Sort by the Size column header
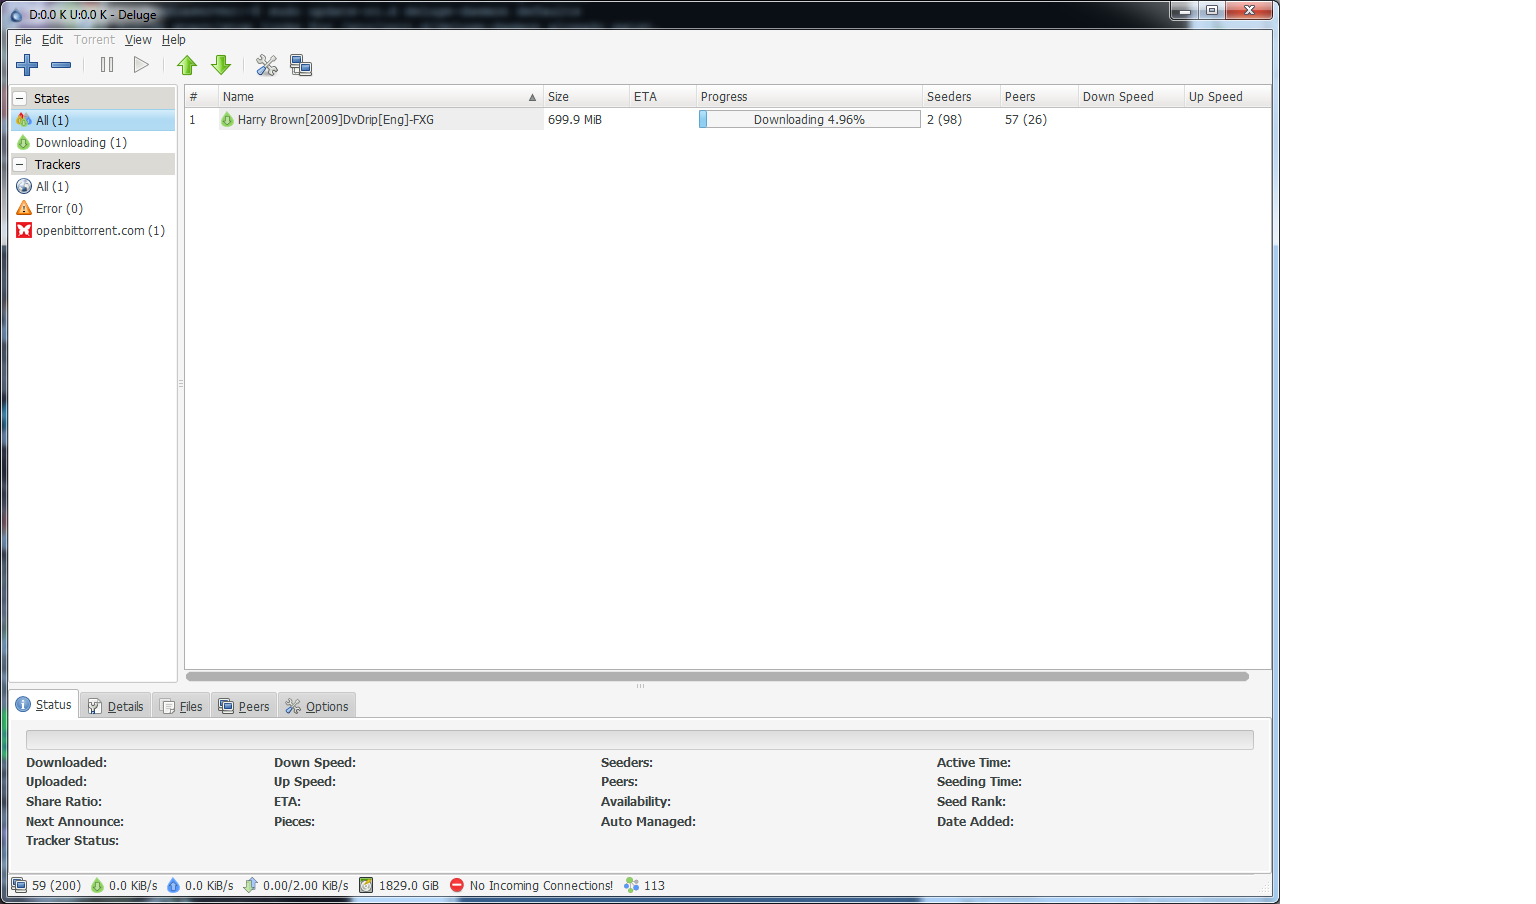1536x904 pixels. [586, 97]
